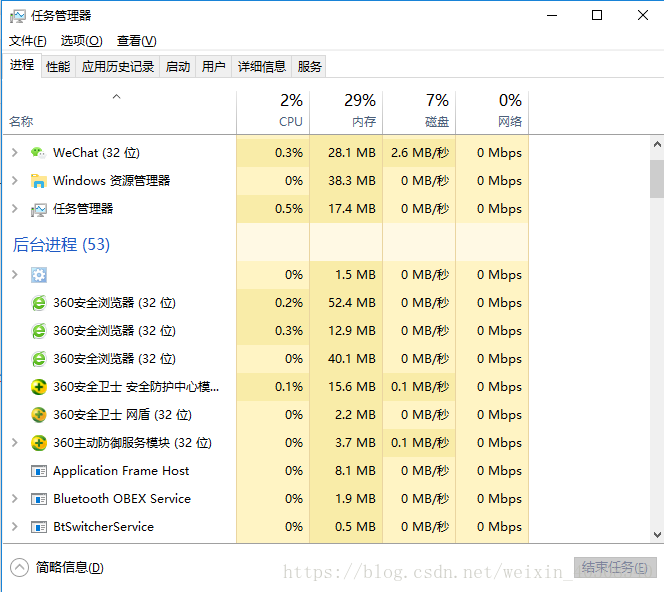Image resolution: width=664 pixels, height=592 pixels.
Task: Sort by the CPU column header
Action: pyautogui.click(x=273, y=112)
